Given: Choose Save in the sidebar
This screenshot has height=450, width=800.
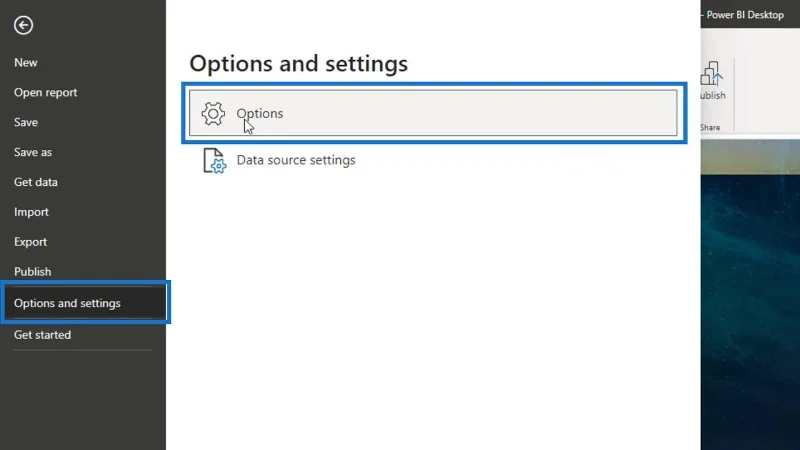Looking at the screenshot, I should coord(26,122).
